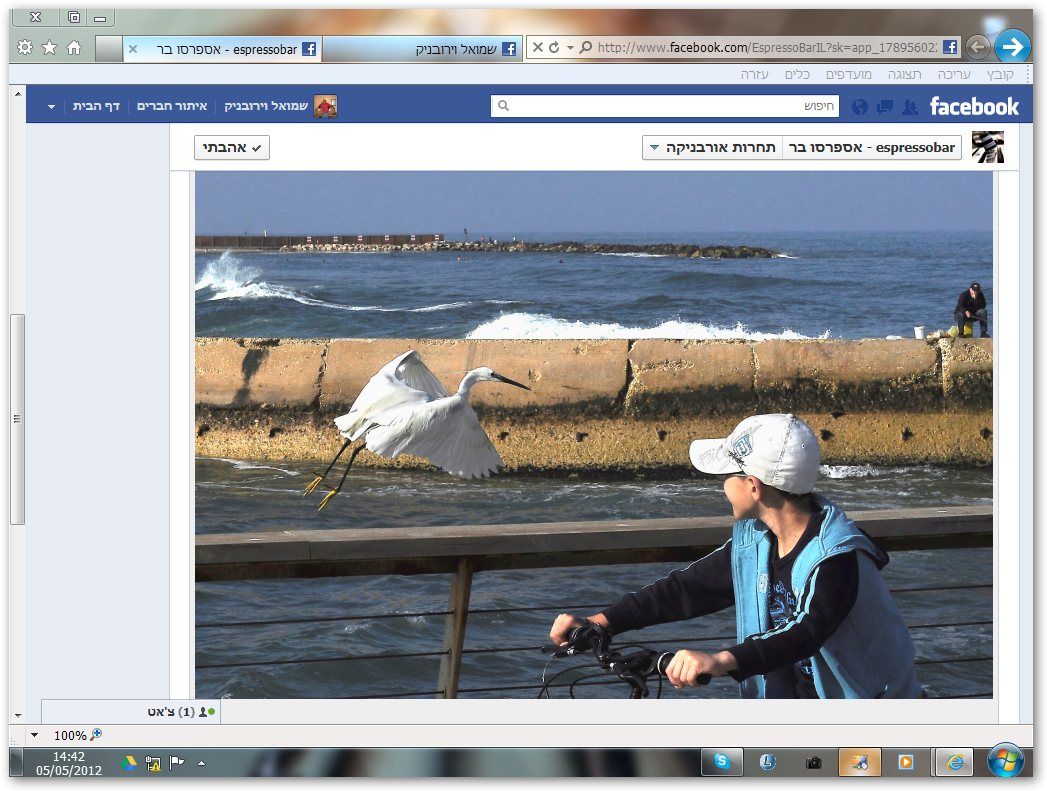Toggle the Liked (אהבתי) button
1047x791 pixels.
[232, 148]
